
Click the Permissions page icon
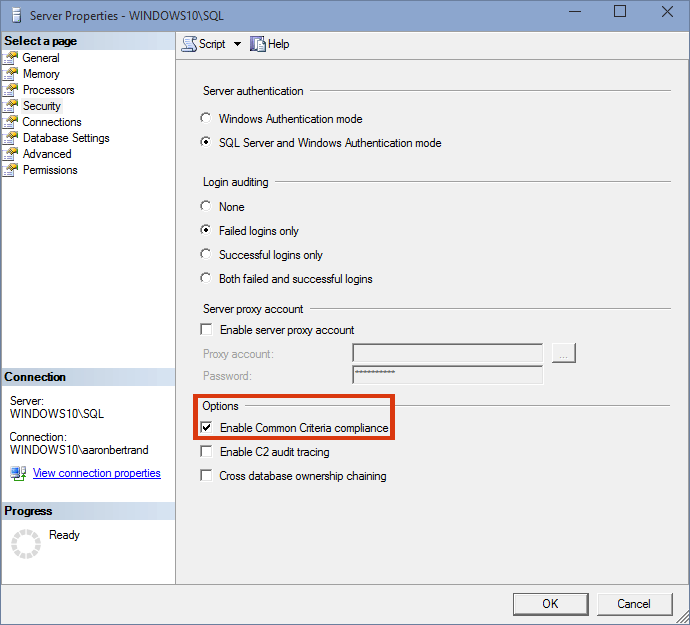(11, 170)
